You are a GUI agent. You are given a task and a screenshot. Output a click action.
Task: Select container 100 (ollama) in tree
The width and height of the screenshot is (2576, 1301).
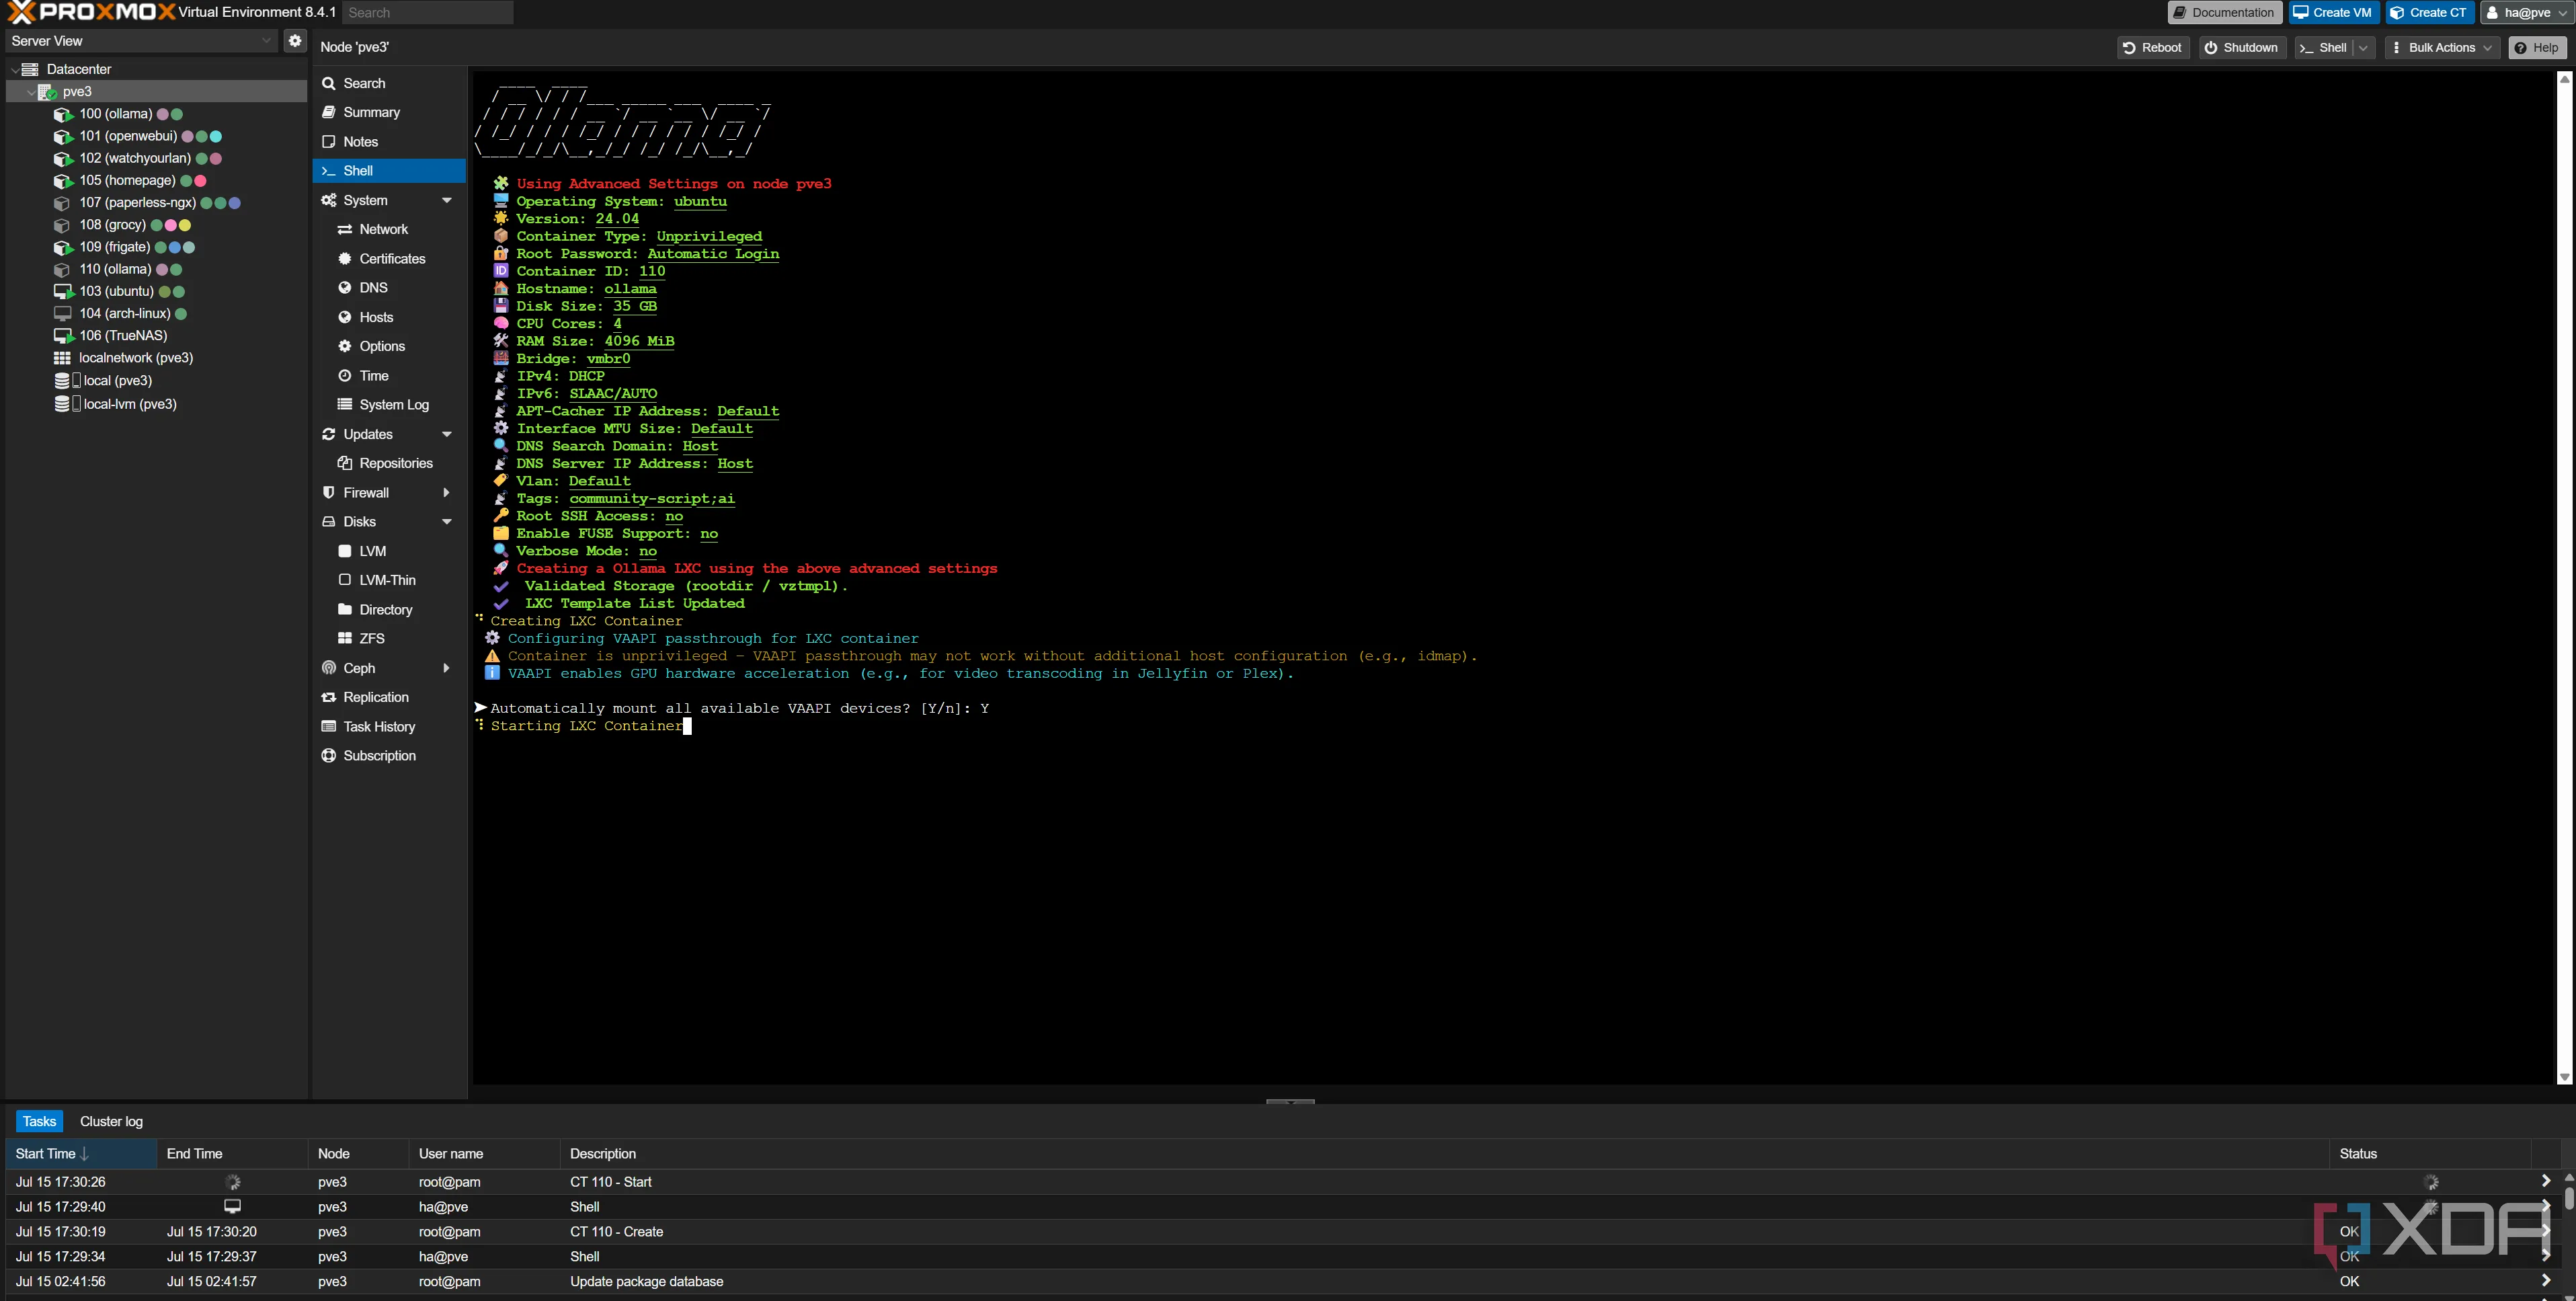(x=116, y=114)
